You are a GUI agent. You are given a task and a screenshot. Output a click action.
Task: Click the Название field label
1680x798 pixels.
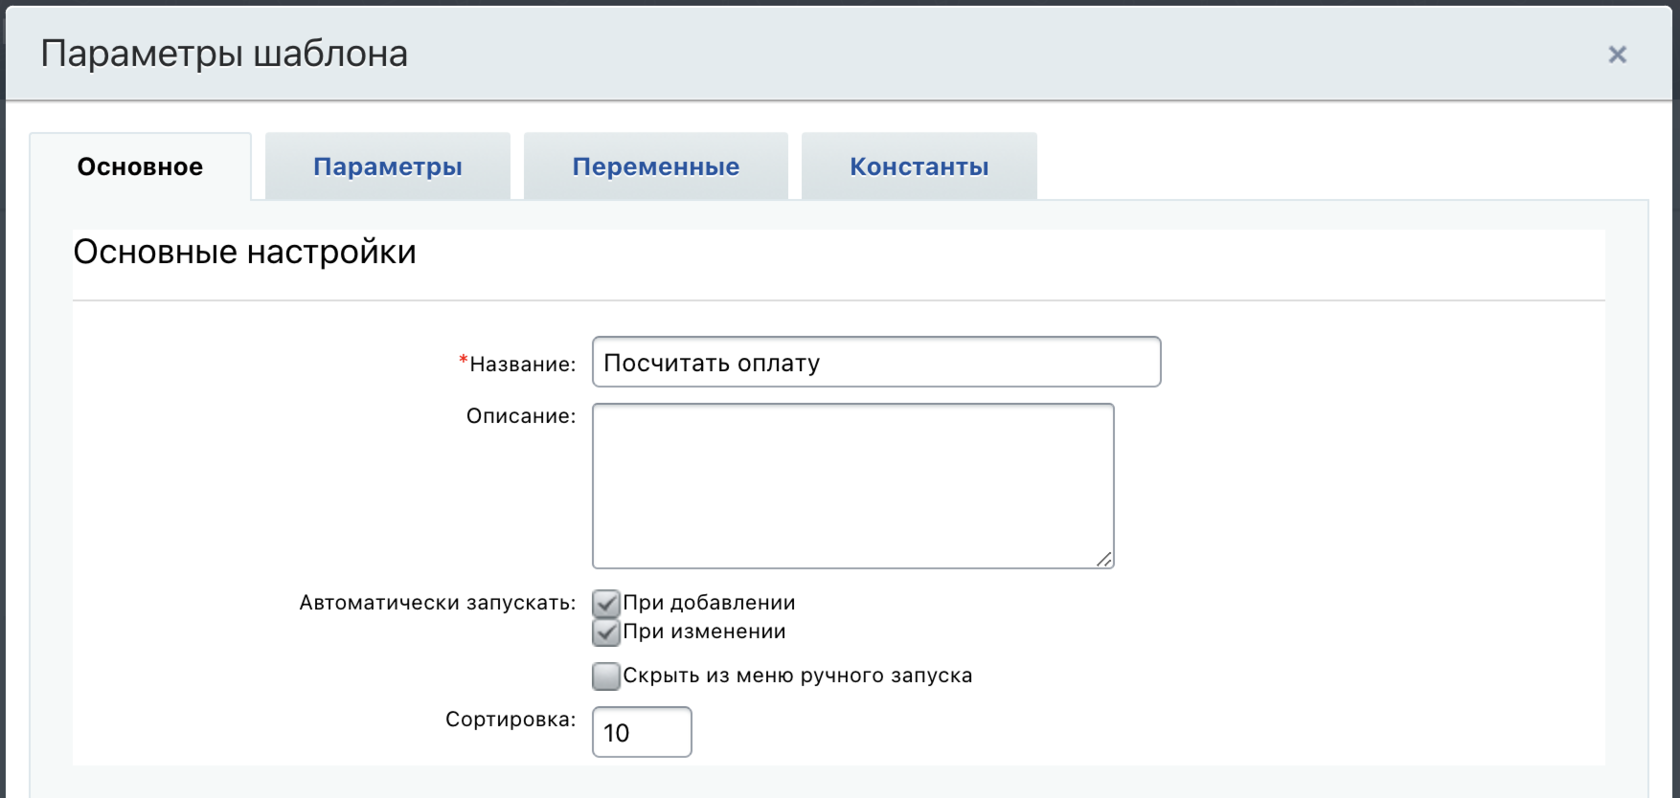click(x=522, y=365)
